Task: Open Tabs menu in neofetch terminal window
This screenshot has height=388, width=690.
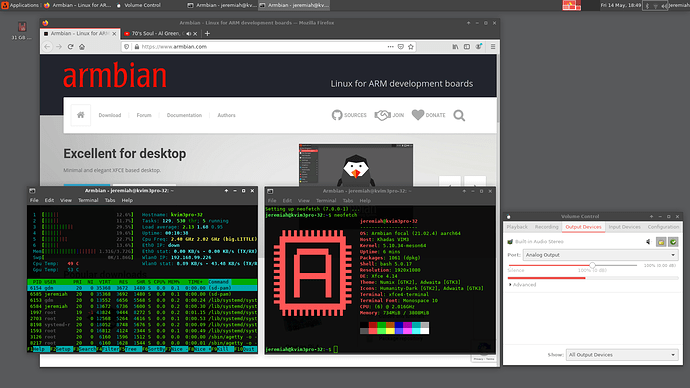Action: click(348, 201)
